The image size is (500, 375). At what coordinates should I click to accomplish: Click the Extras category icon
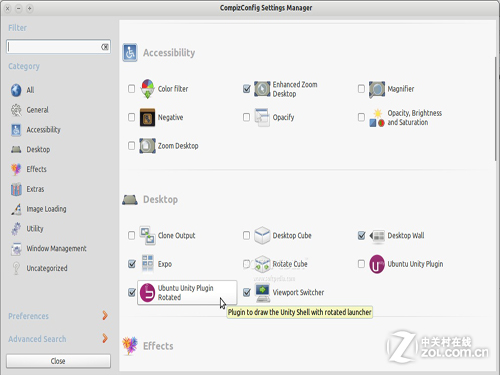tap(16, 189)
